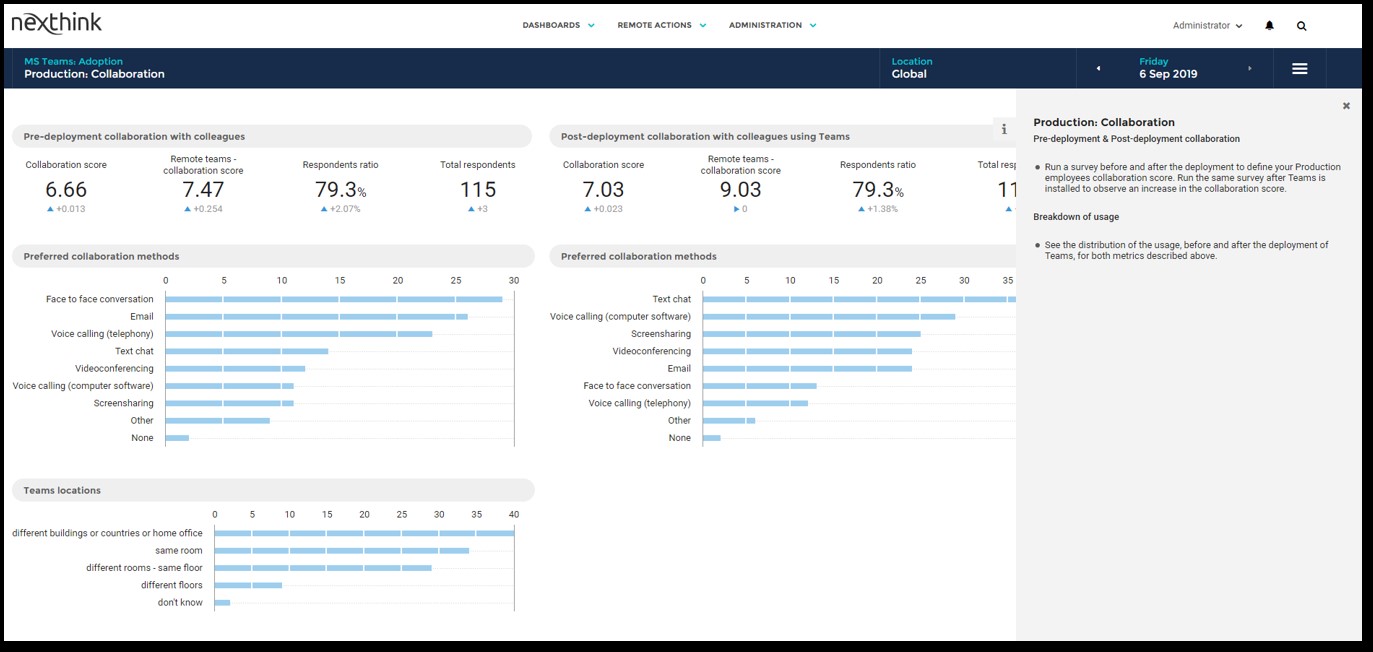Click the info icon beside post-deployment header
The image size is (1373, 652).
[1004, 129]
